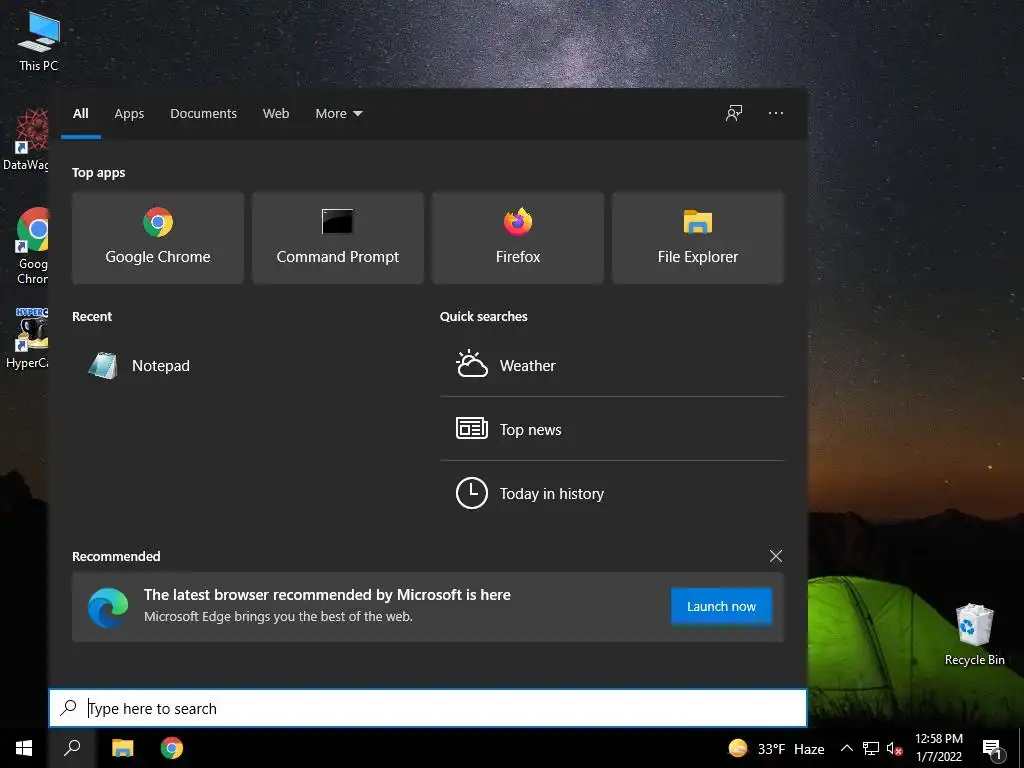Select the Google Chrome desktop shortcut
Viewport: 1024px width, 768px height.
pos(33,246)
